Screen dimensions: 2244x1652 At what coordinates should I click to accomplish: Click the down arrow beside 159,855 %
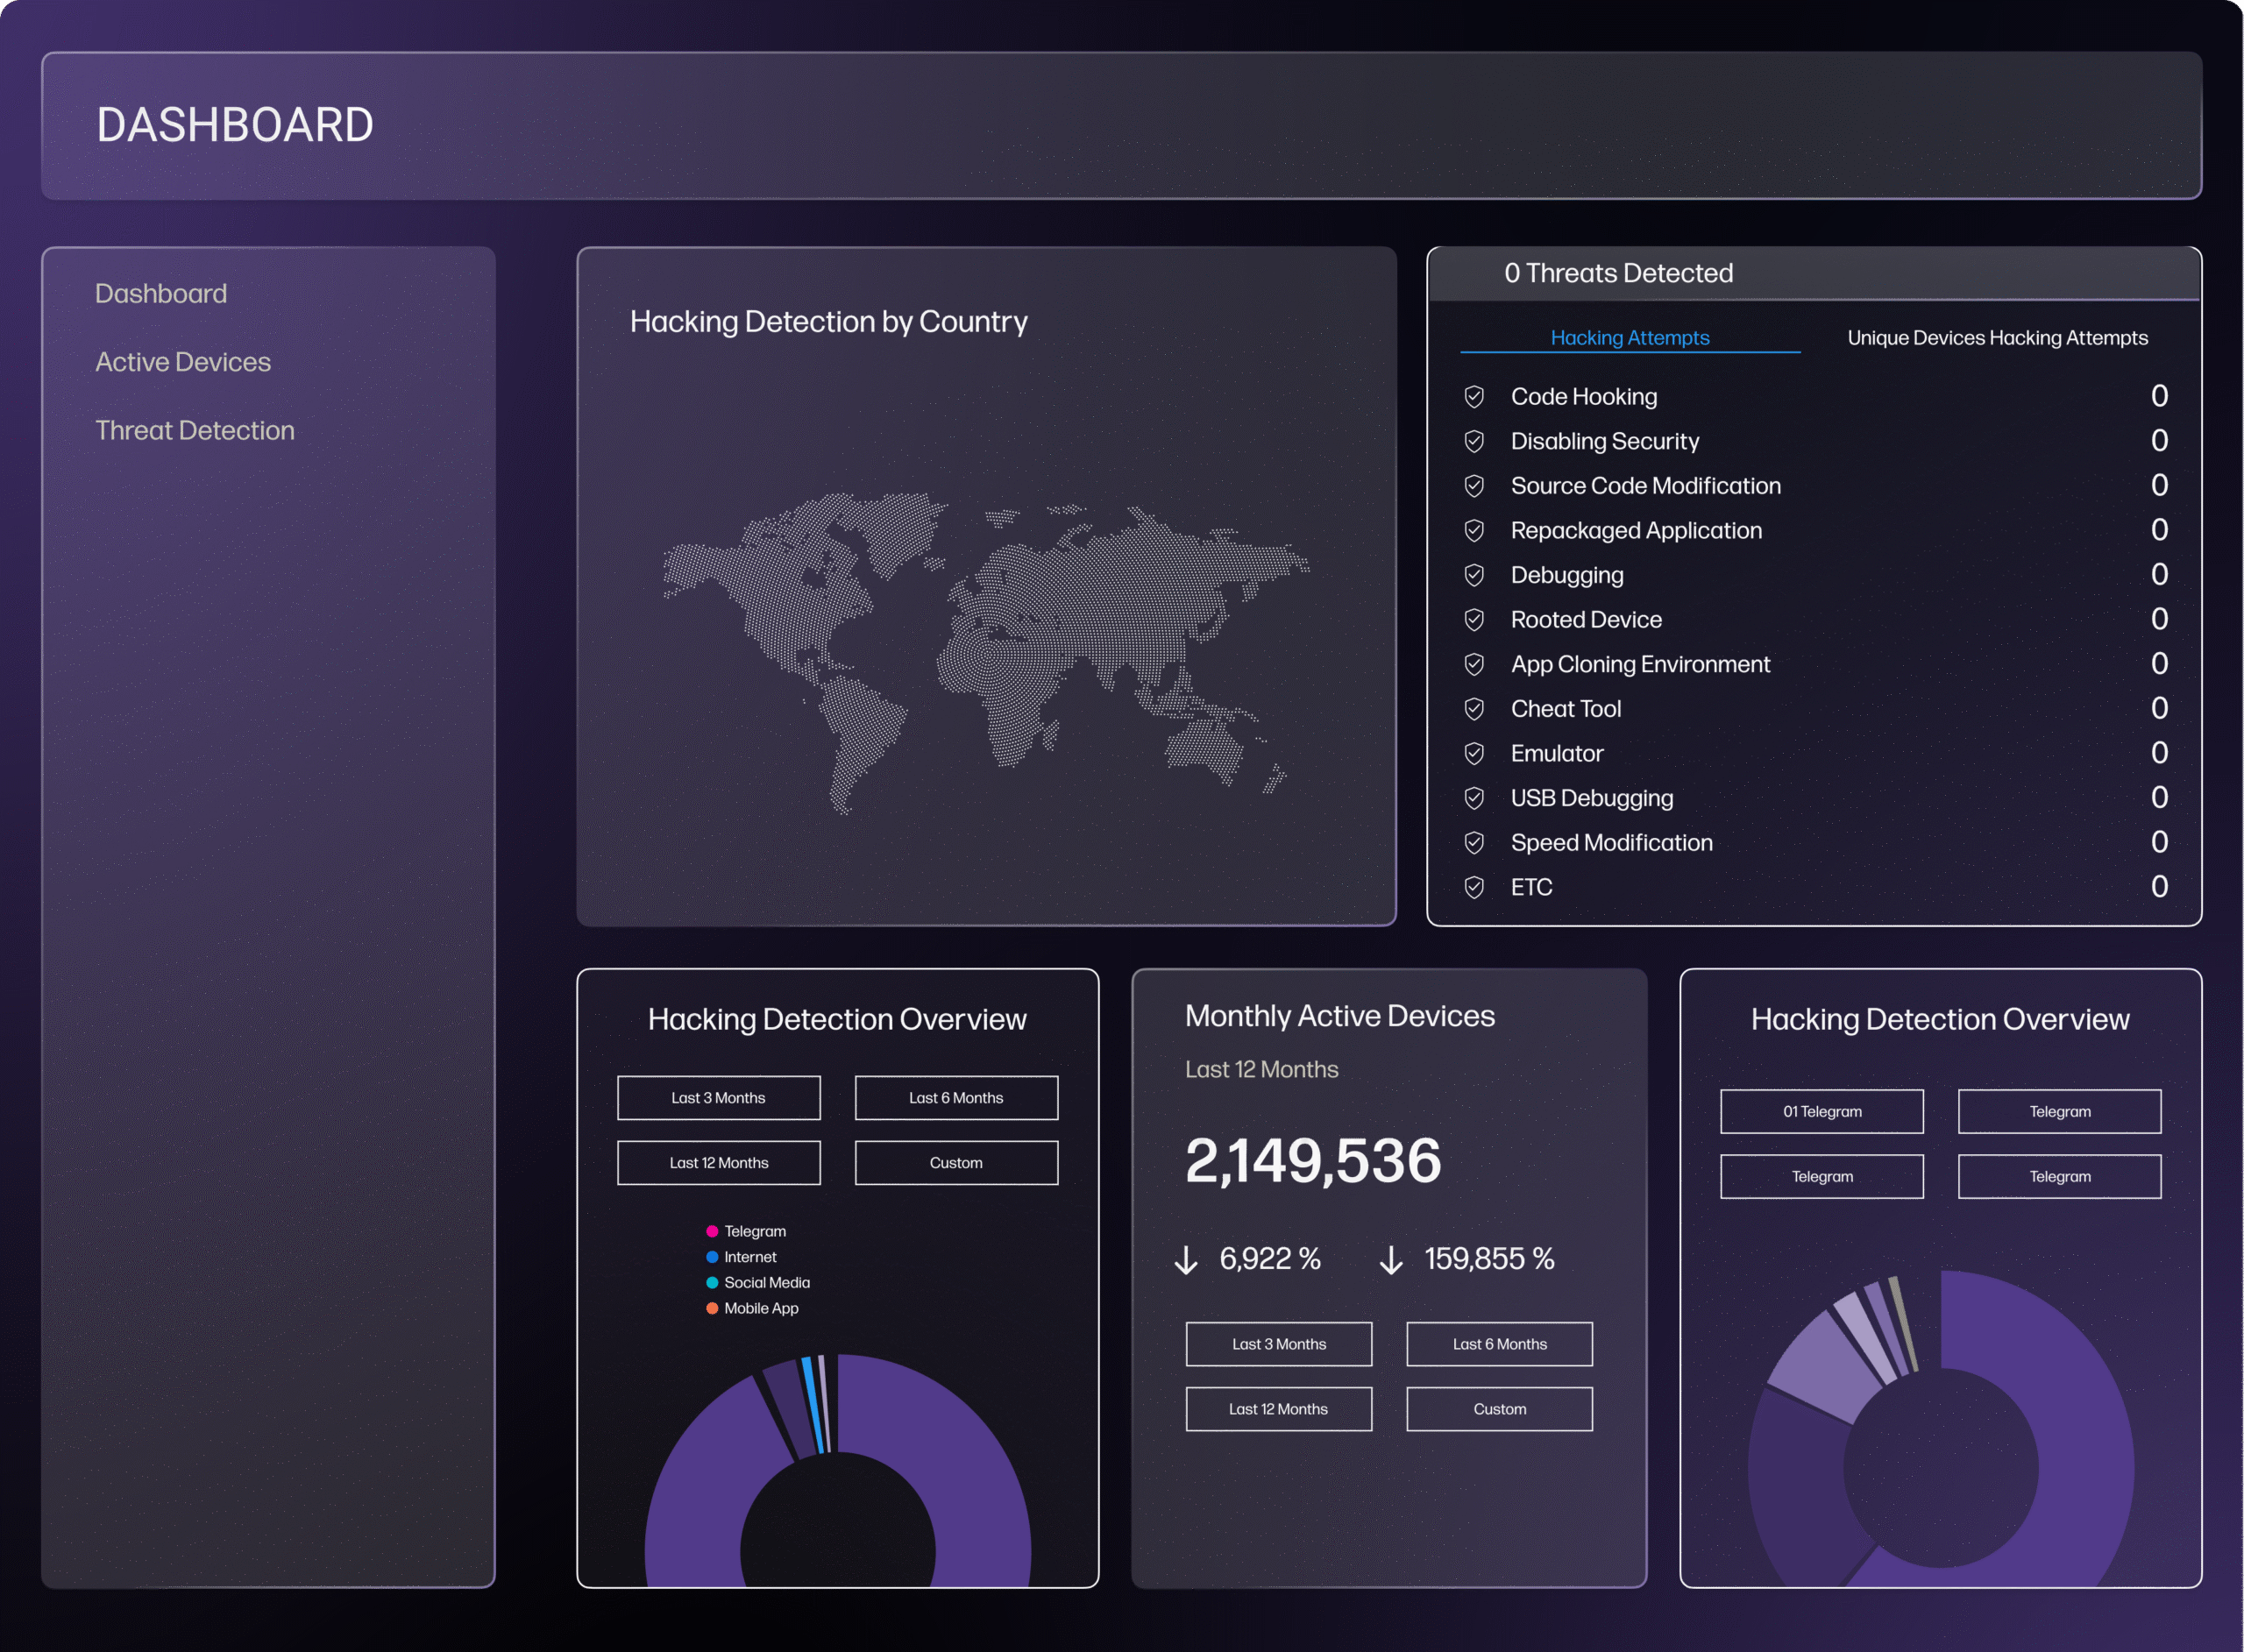pyautogui.click(x=1391, y=1260)
